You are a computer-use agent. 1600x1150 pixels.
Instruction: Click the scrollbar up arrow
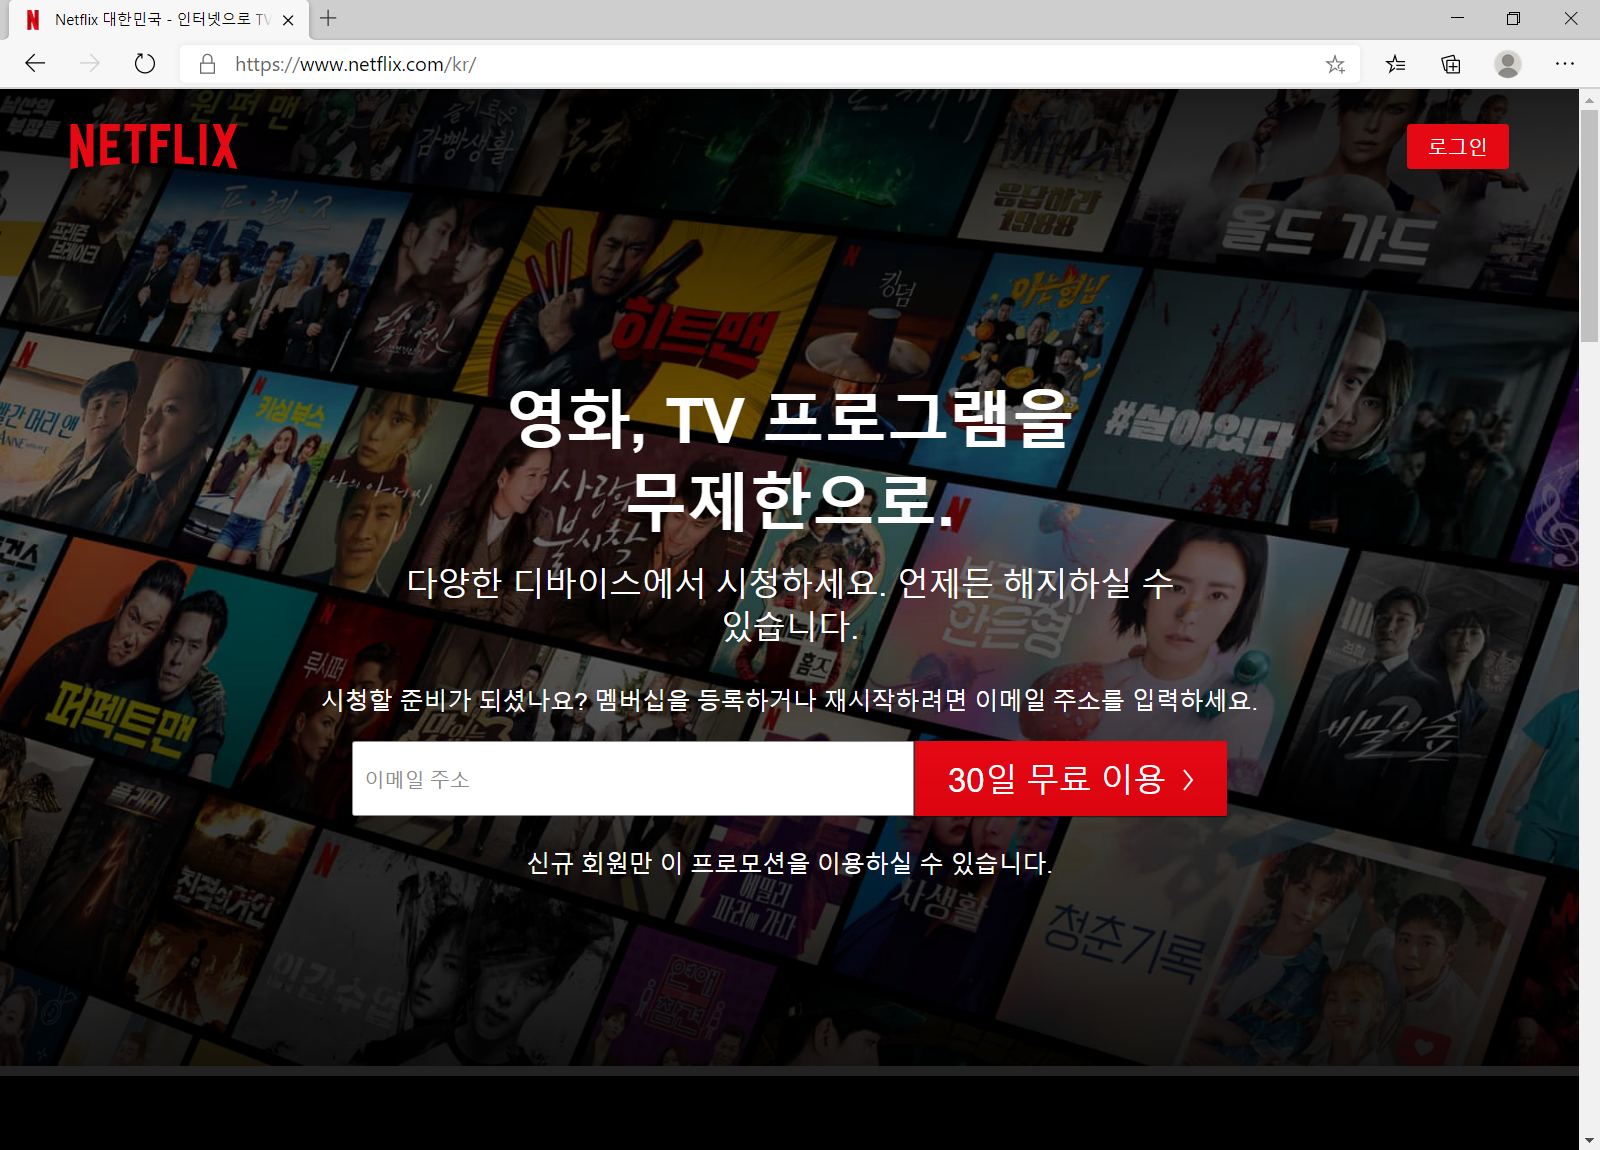click(1589, 100)
